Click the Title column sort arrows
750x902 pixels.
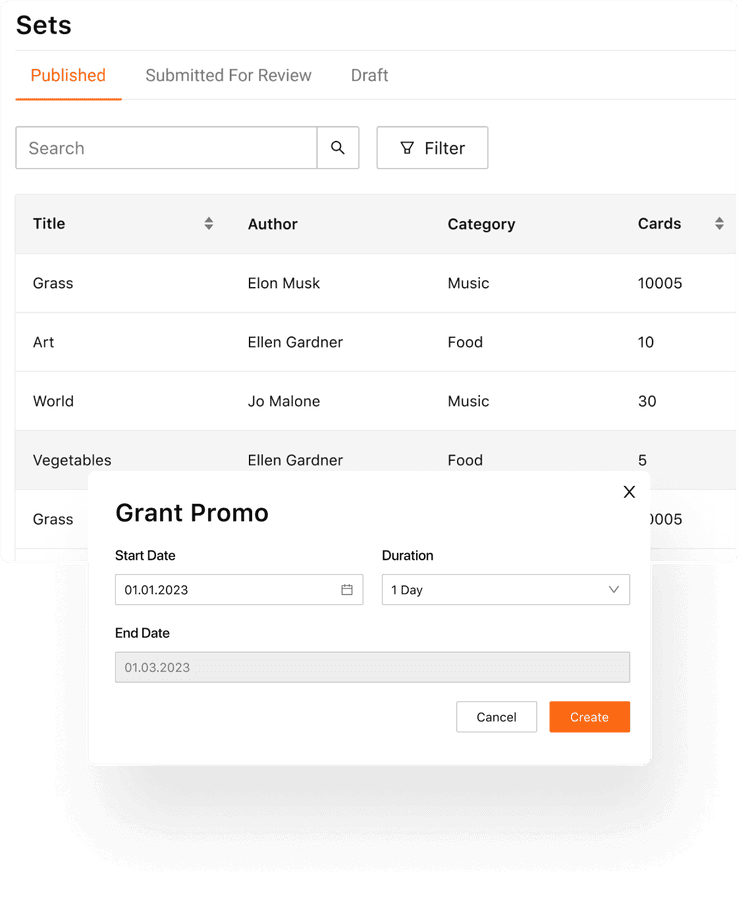click(x=208, y=224)
